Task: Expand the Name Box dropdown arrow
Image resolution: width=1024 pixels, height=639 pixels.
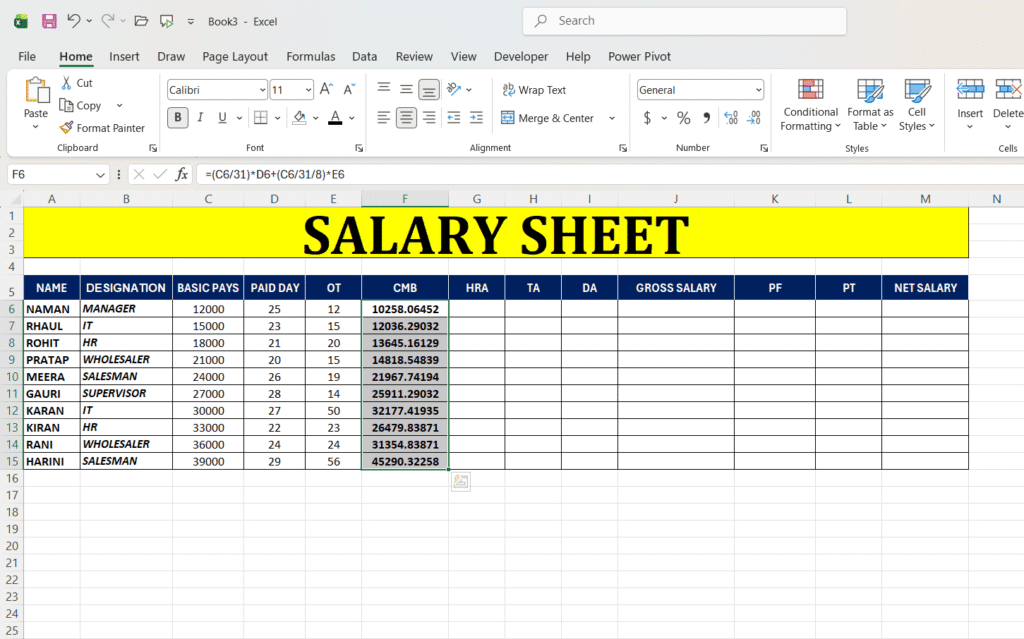Action: (100, 174)
